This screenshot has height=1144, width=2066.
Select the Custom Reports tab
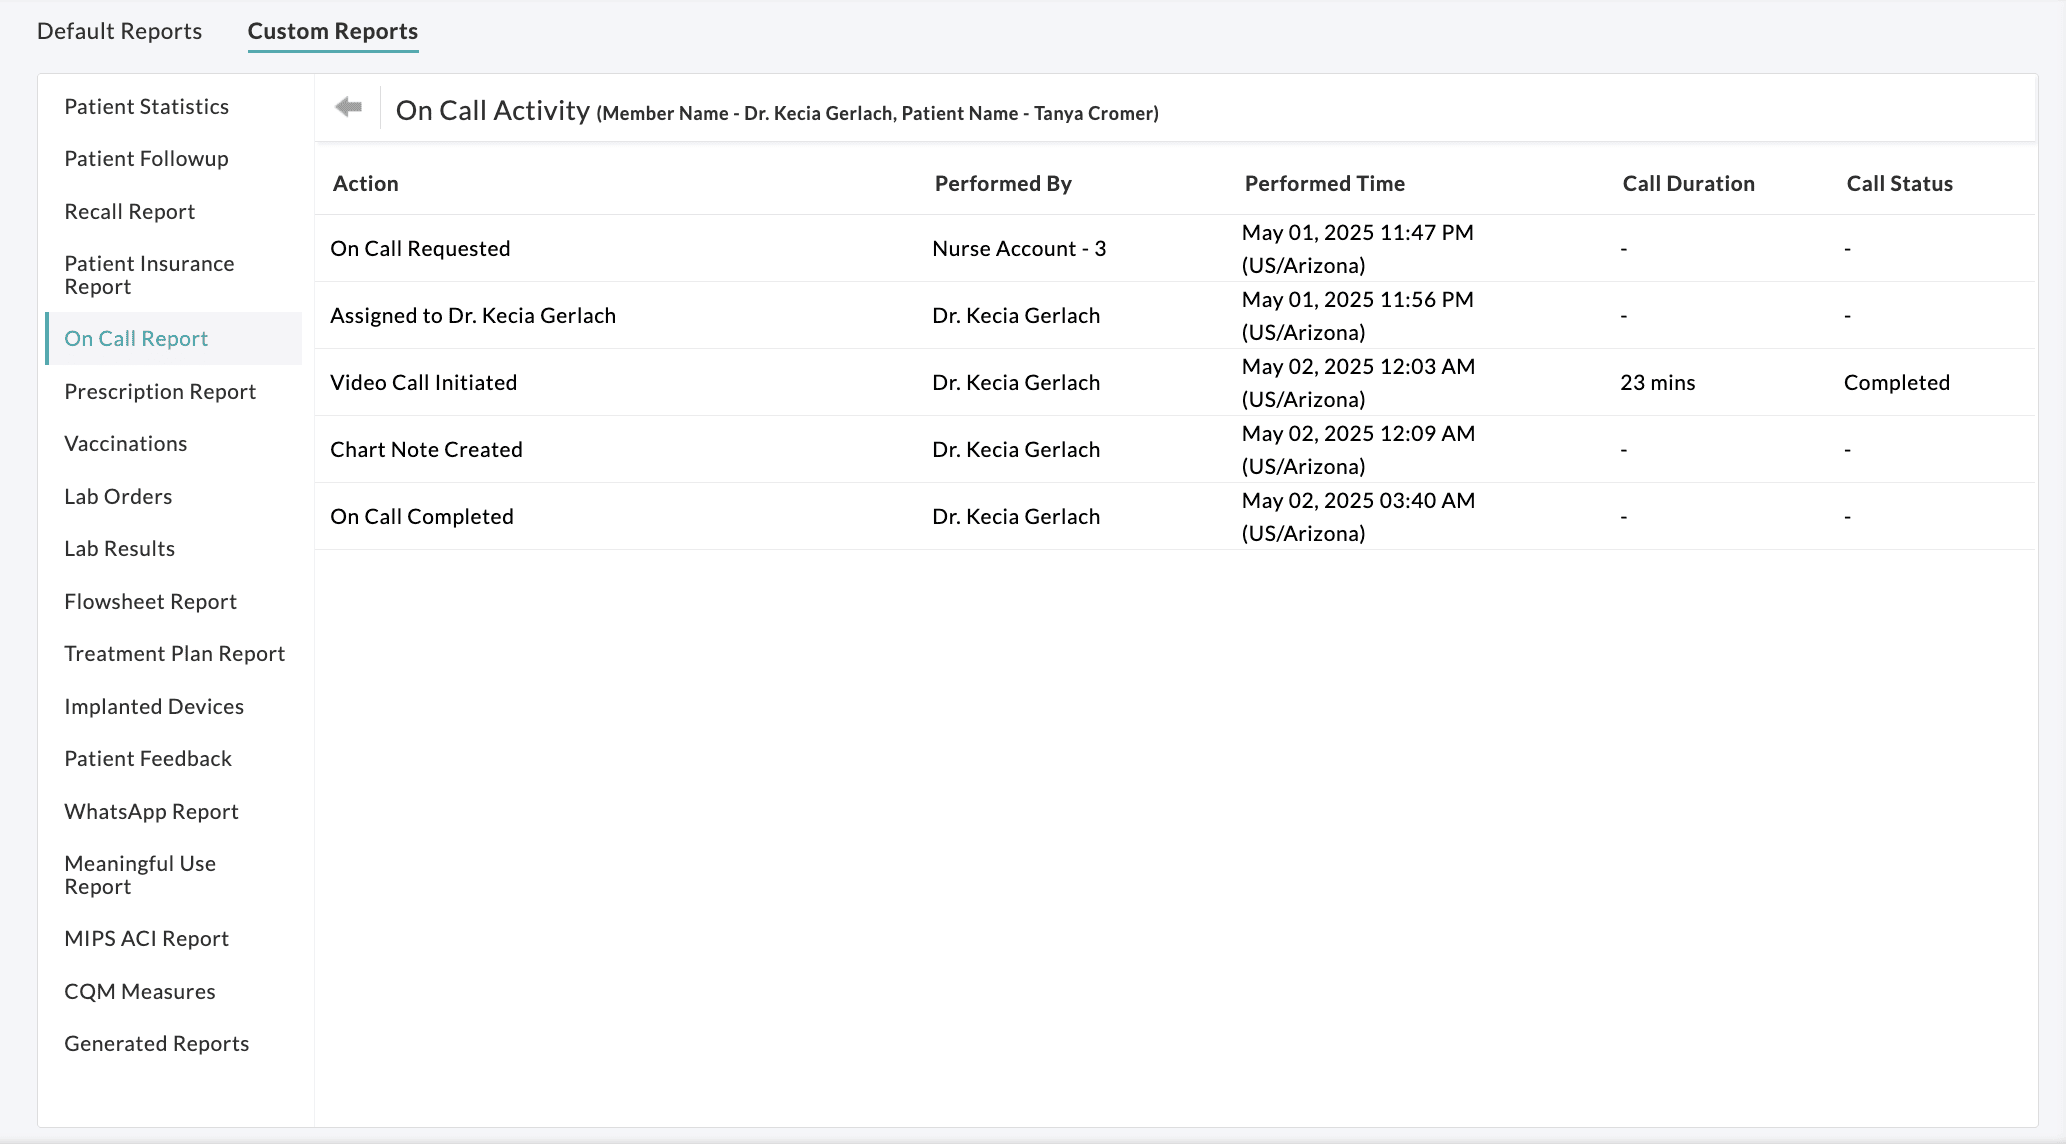[x=332, y=31]
